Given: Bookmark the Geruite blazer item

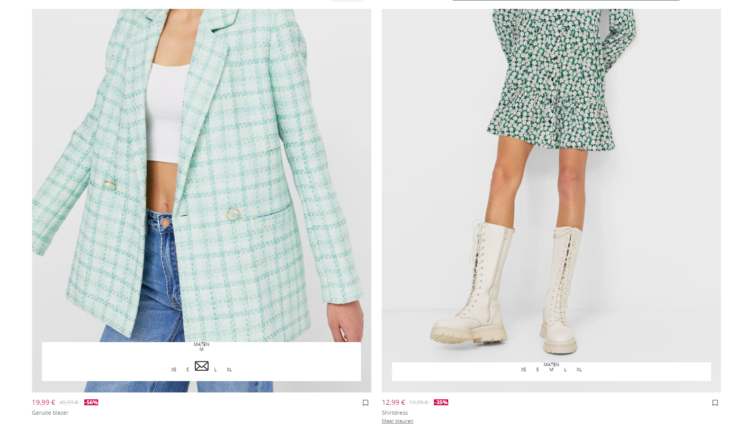Looking at the screenshot, I should (365, 403).
